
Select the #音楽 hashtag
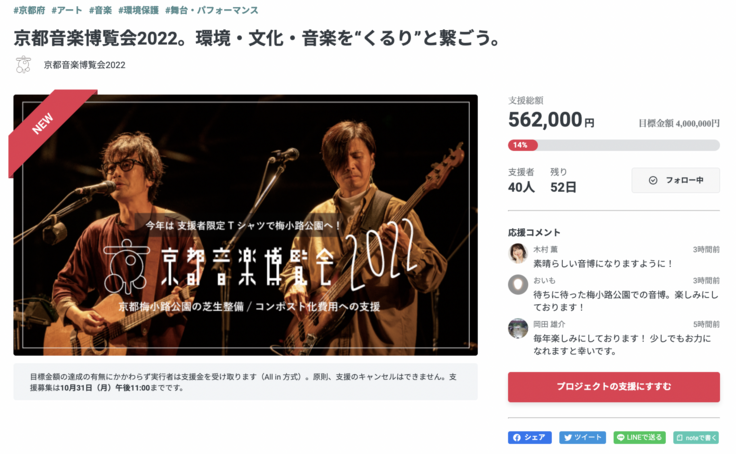[100, 10]
